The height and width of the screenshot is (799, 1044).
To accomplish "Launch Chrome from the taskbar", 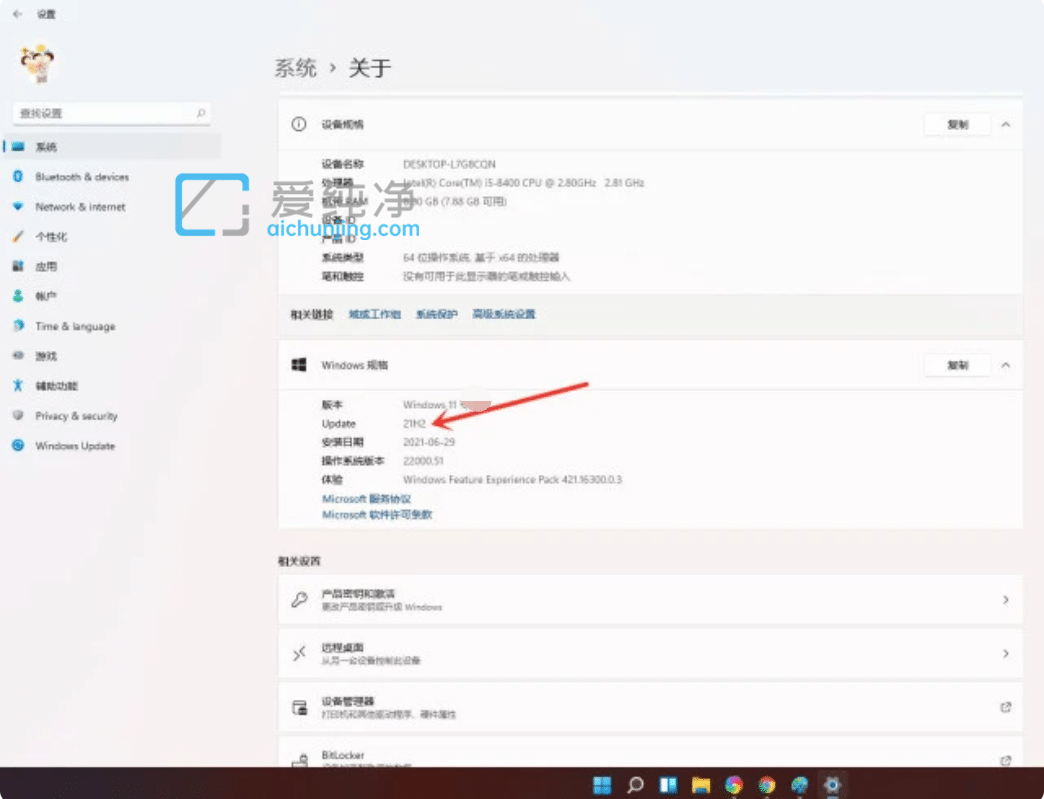I will (x=766, y=785).
